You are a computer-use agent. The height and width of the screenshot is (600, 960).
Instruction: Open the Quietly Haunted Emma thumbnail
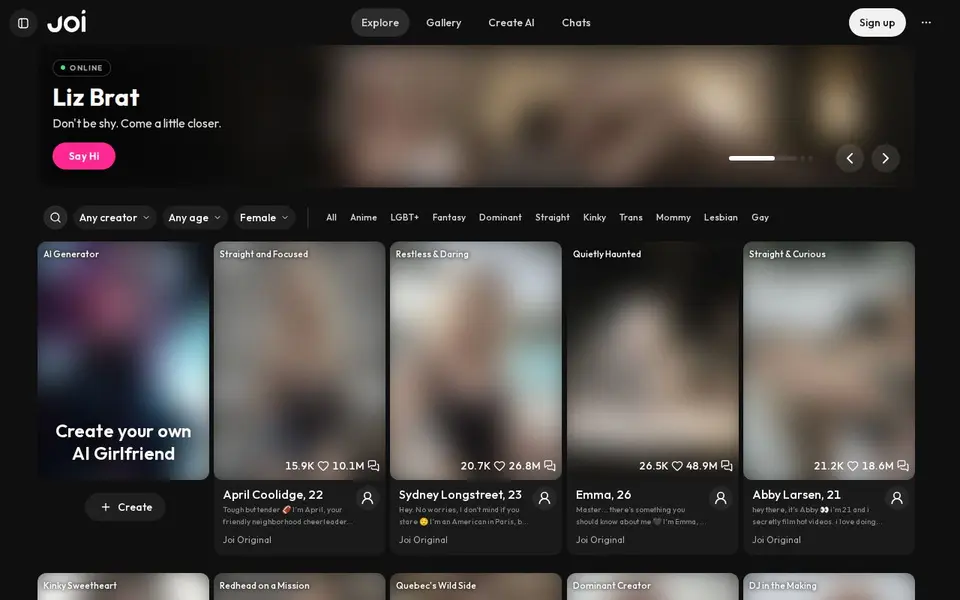tap(653, 361)
